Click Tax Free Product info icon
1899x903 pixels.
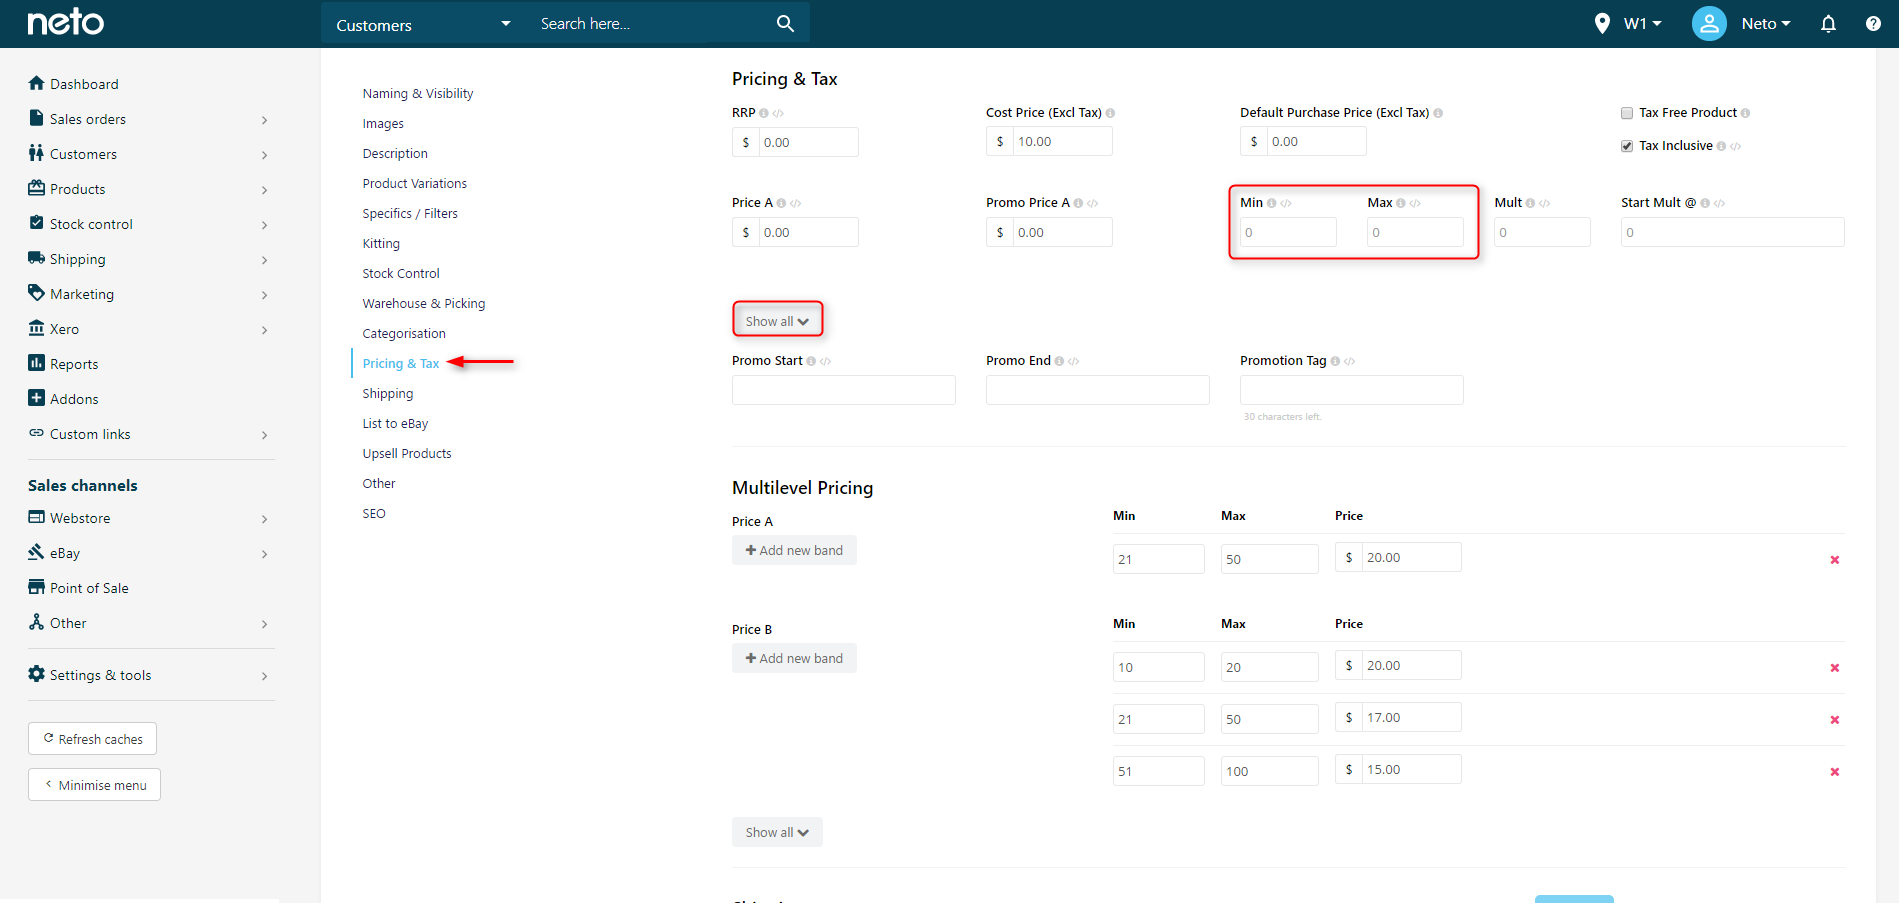[x=1745, y=113]
